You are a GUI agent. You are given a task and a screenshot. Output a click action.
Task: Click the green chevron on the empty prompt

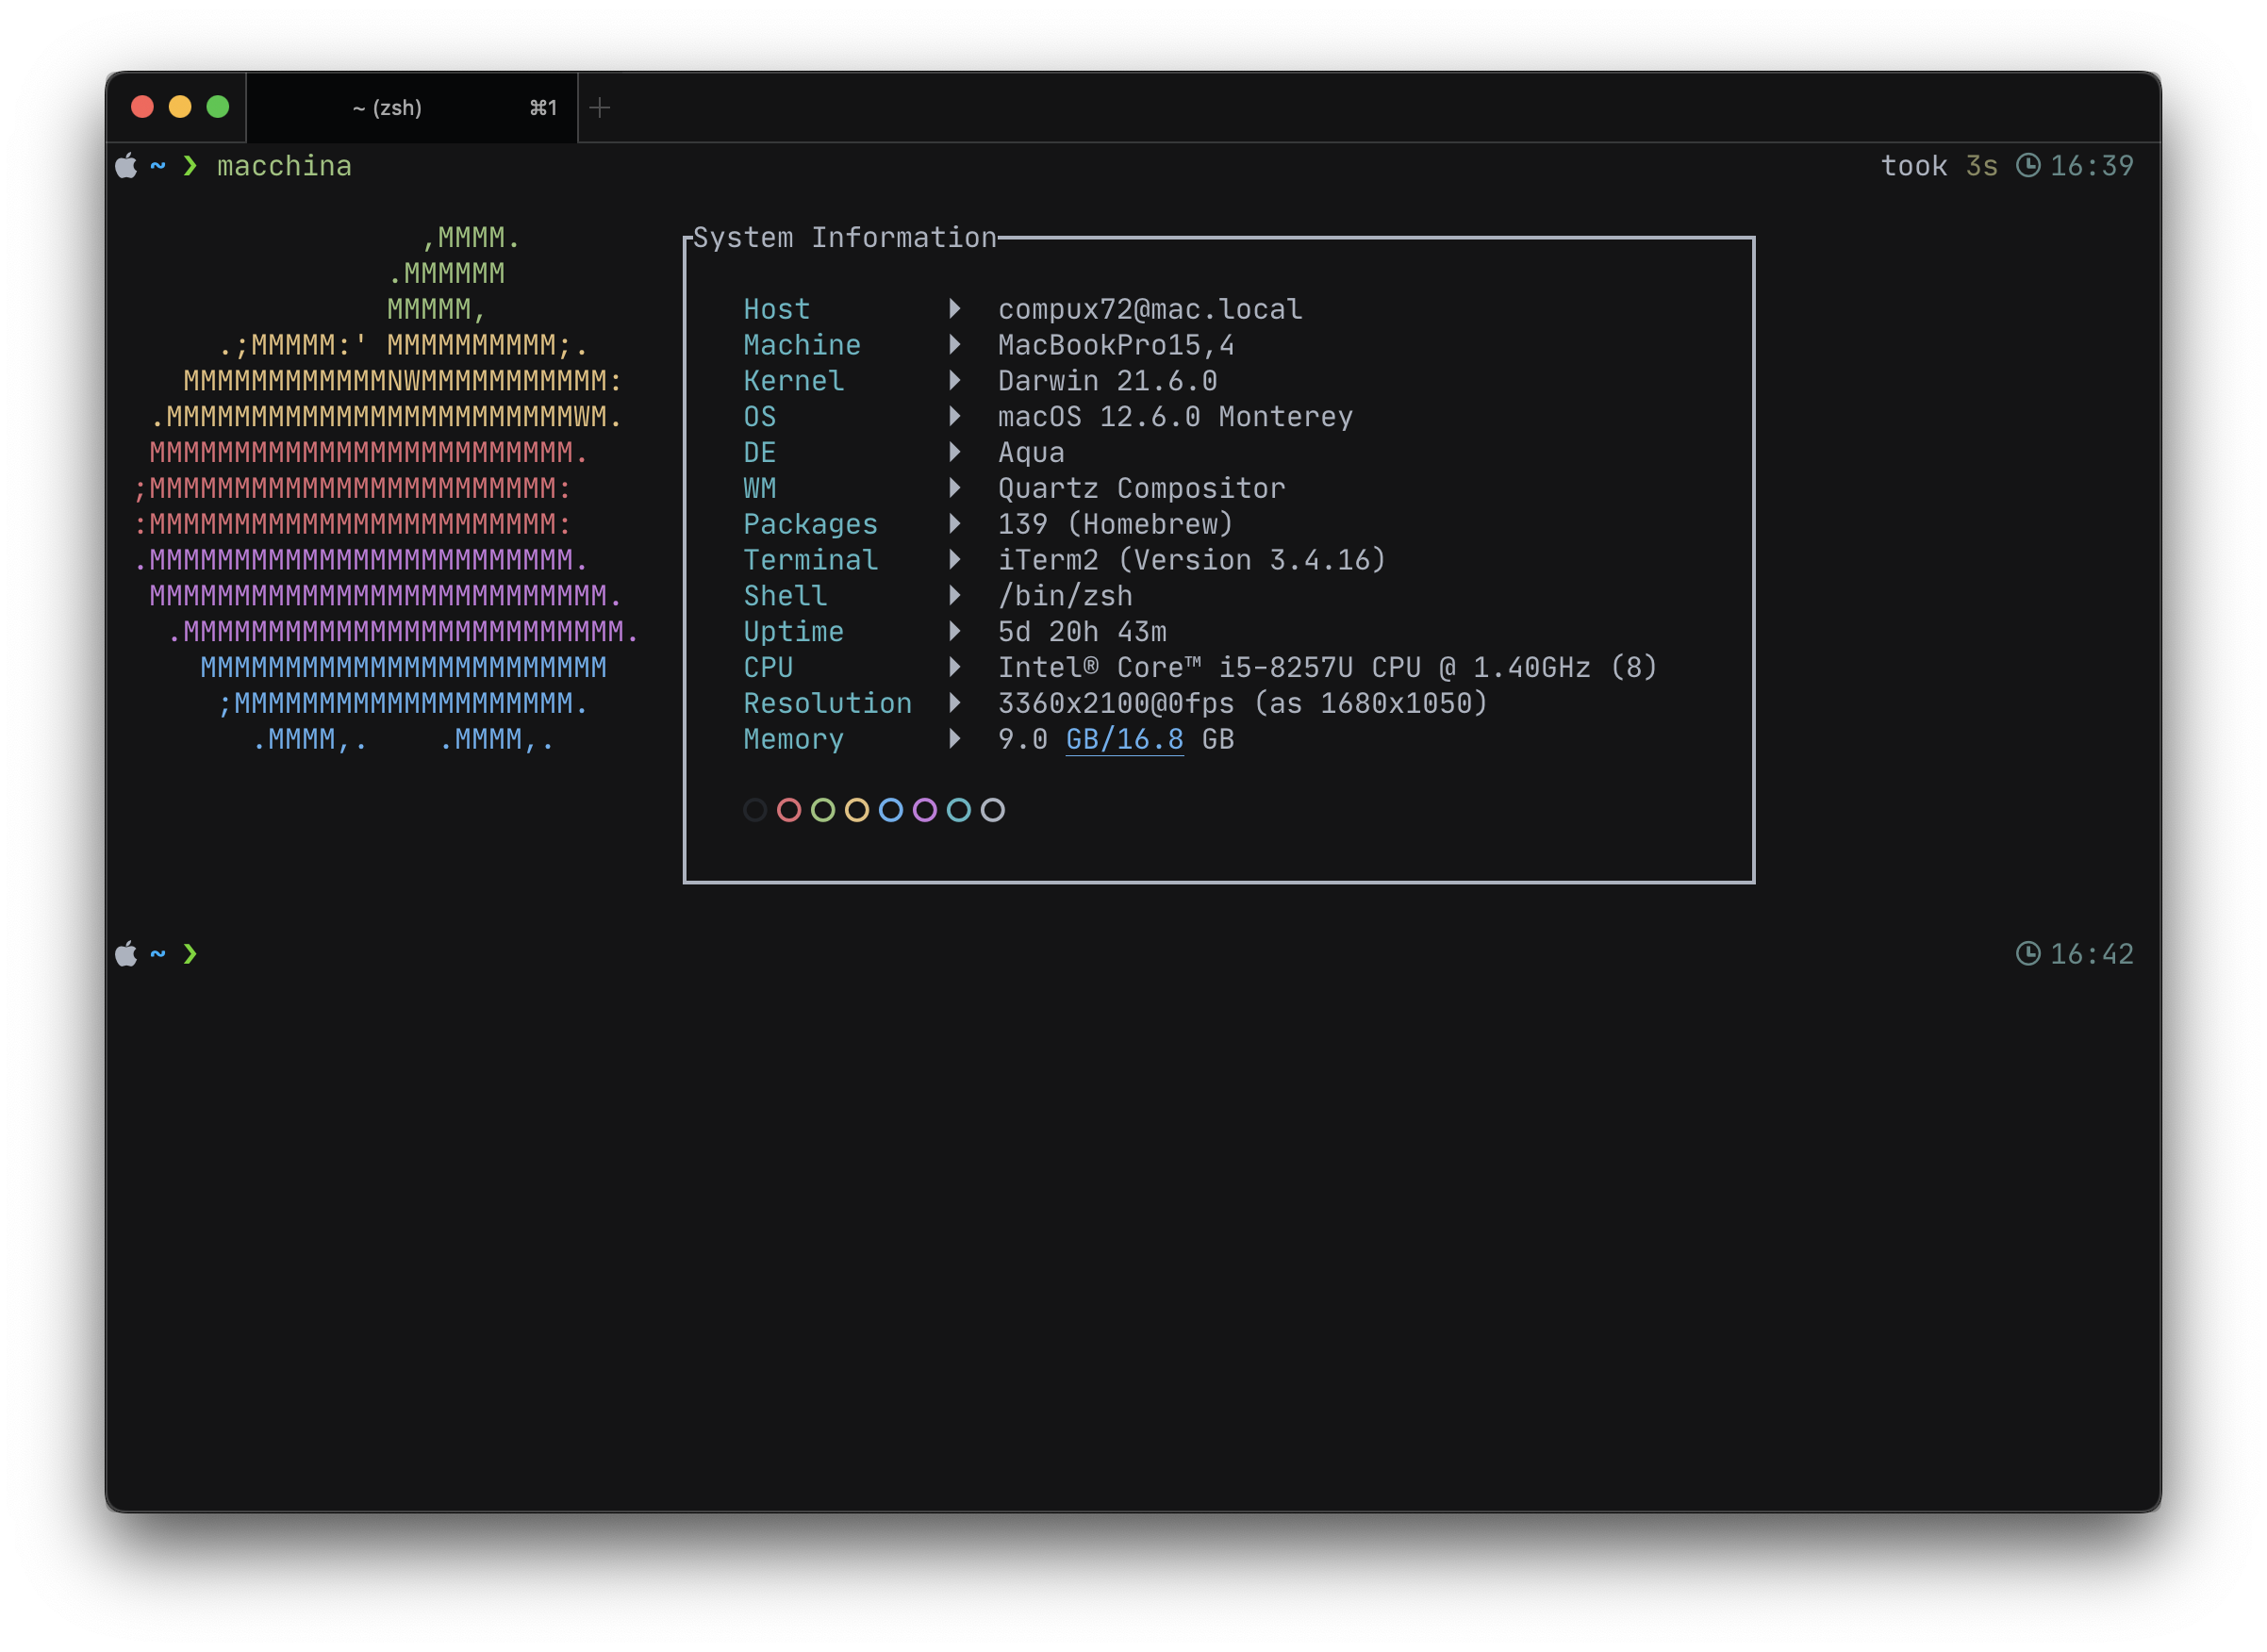pos(190,954)
